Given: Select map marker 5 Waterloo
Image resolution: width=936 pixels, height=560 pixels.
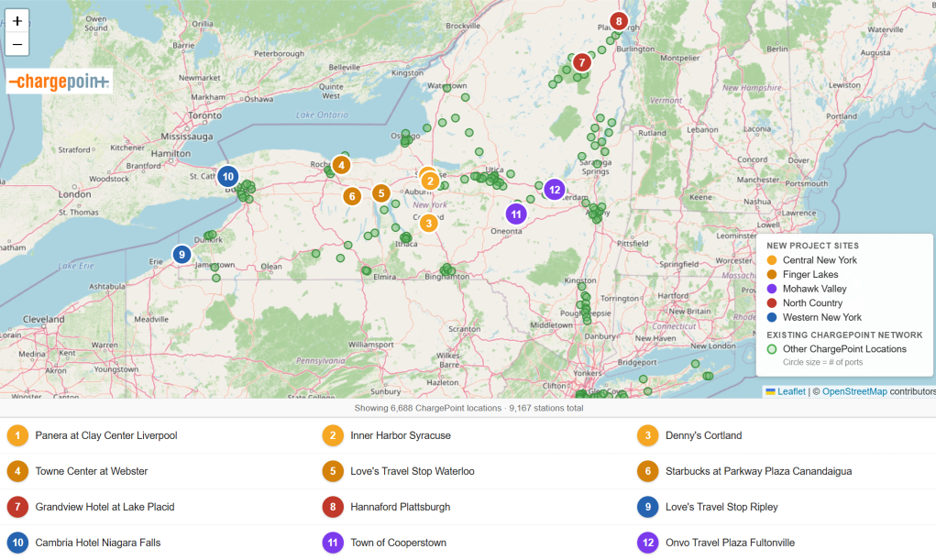Looking at the screenshot, I should (381, 193).
